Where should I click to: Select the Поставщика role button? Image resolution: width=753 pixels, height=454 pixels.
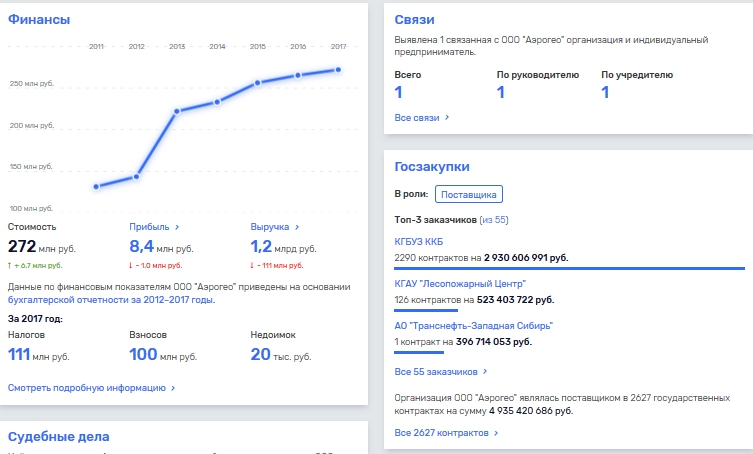[x=469, y=195]
